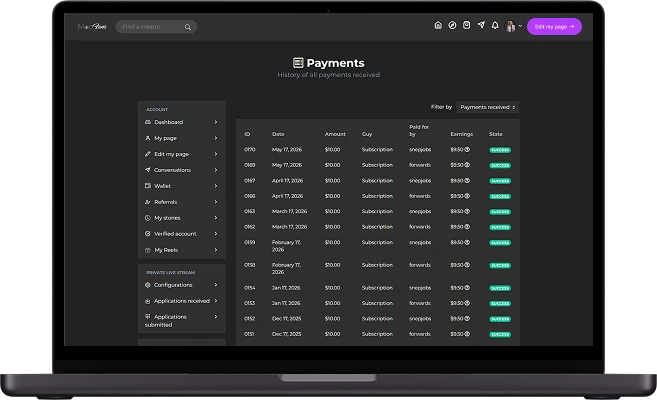Expand the Configurations chevron arrow
This screenshot has height=401, width=657.
pos(216,285)
